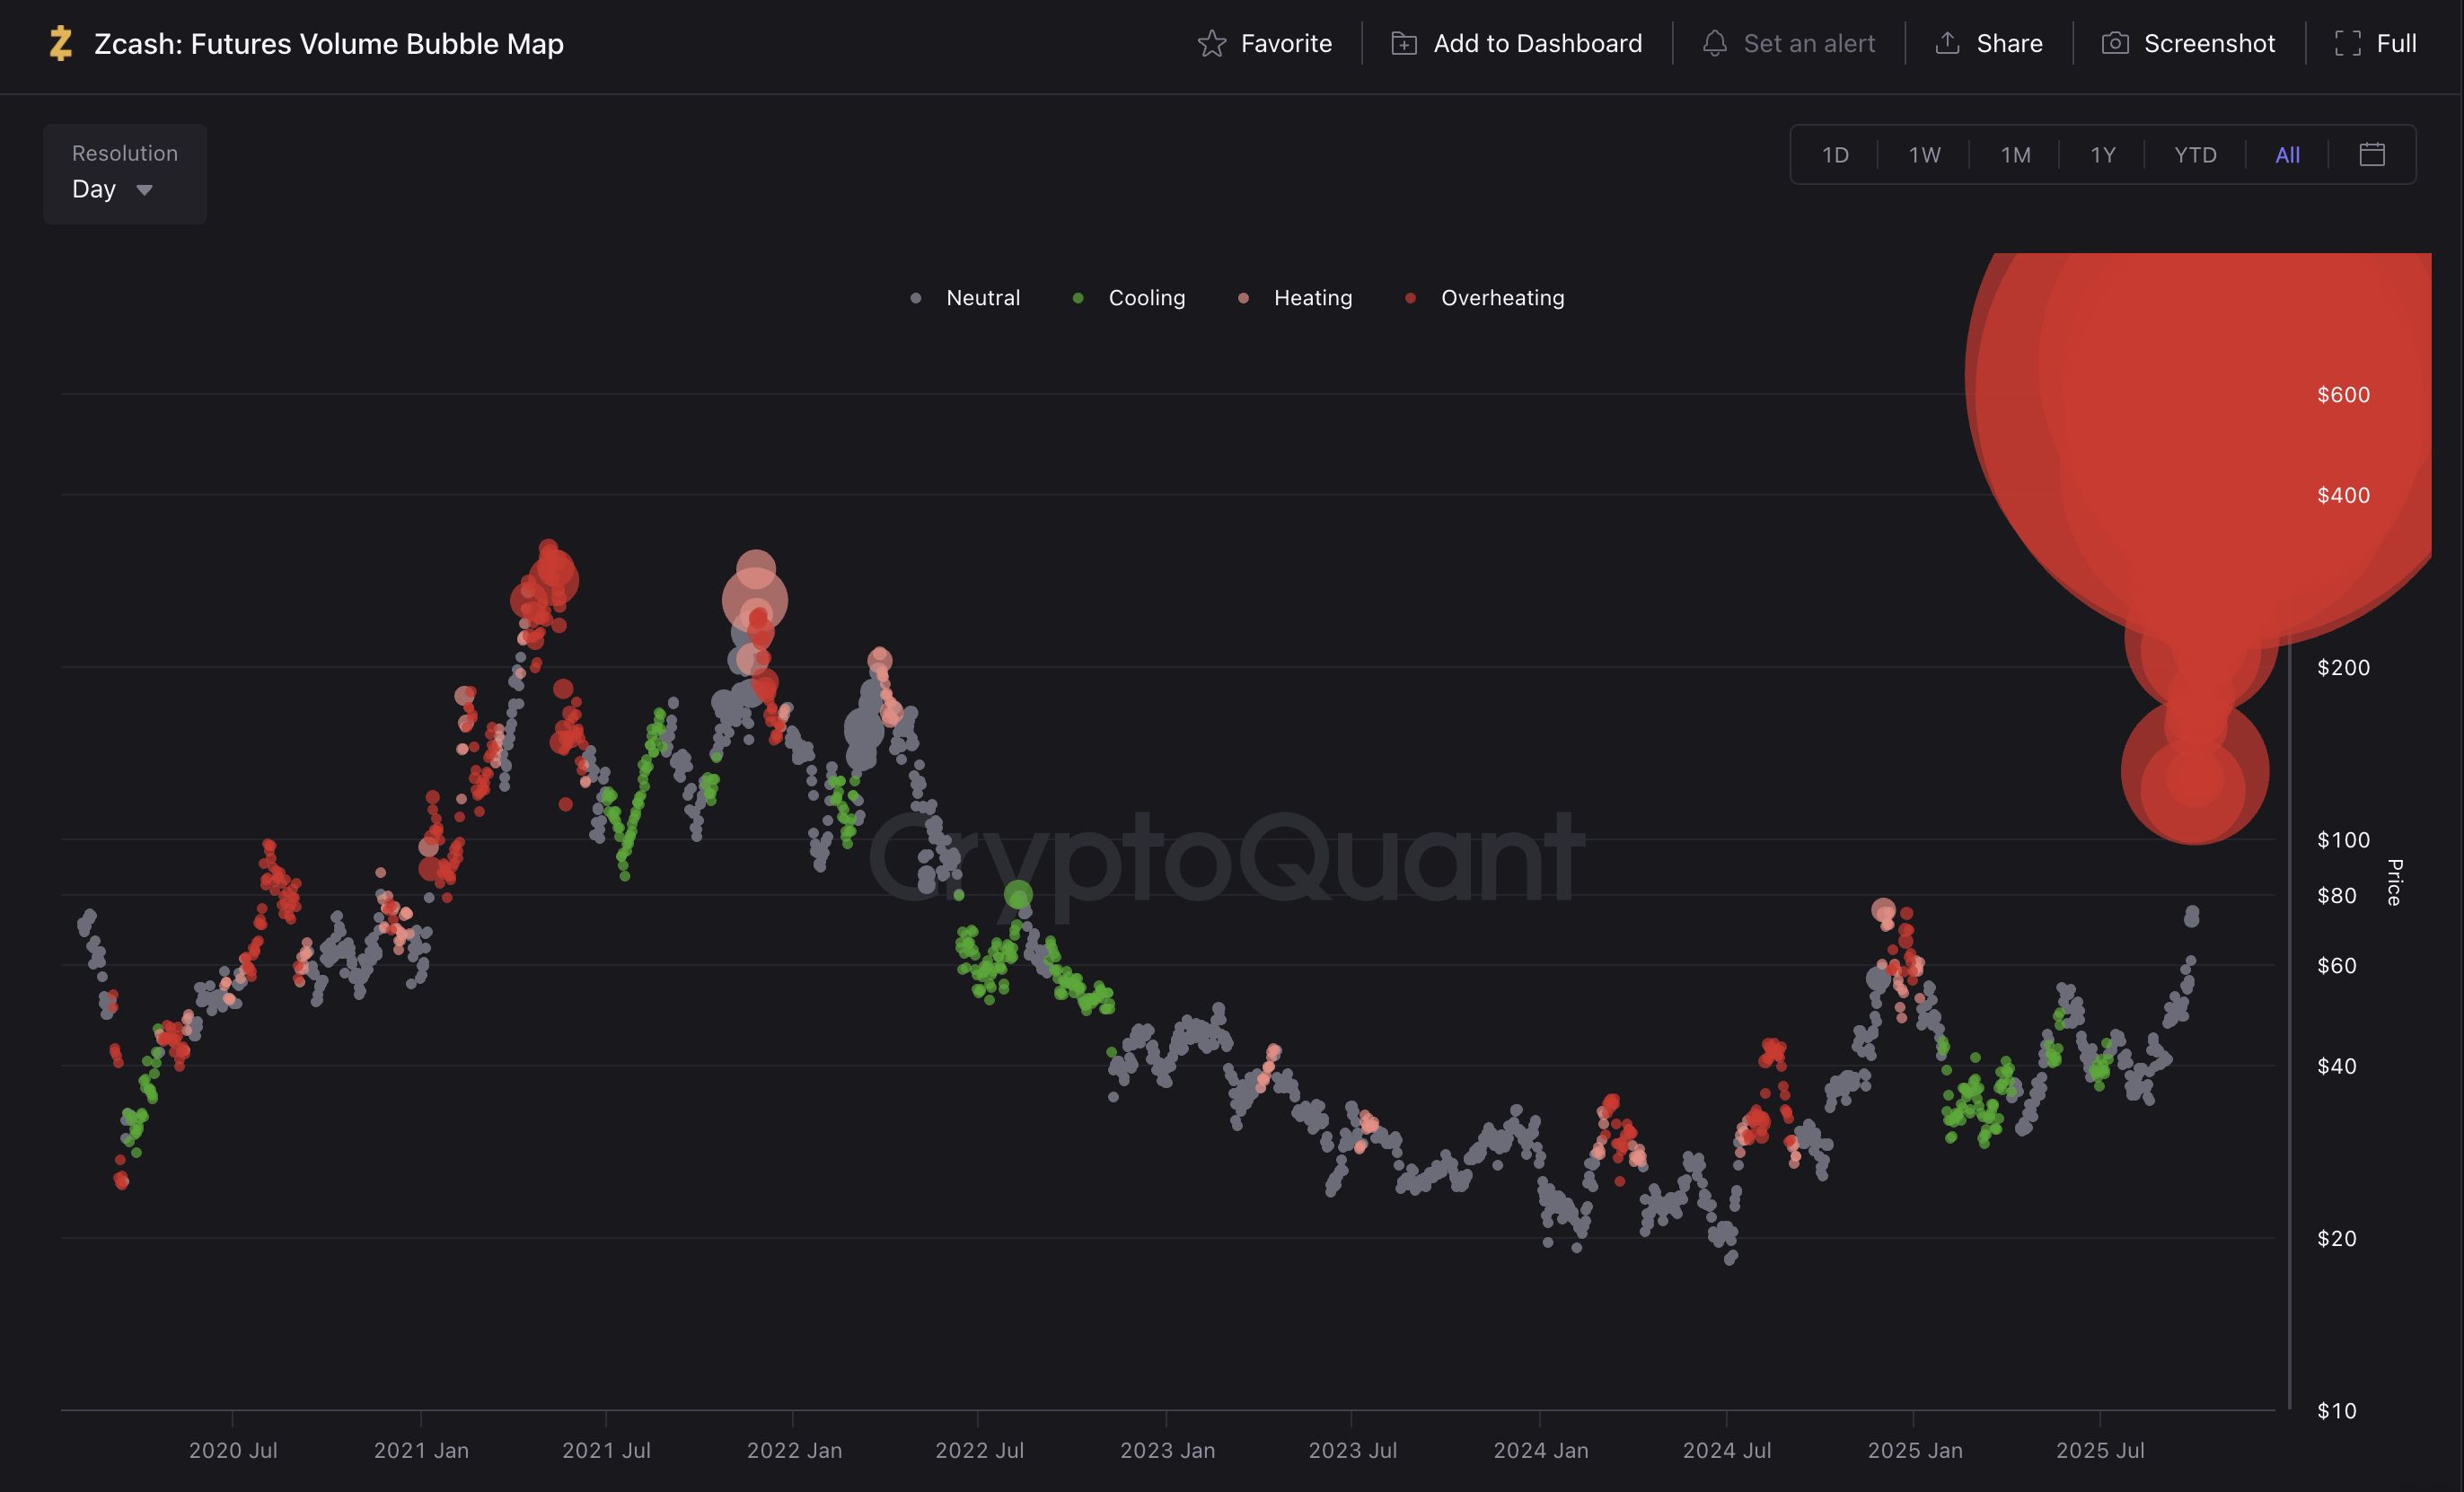Switch to the 1Y time range tab
The width and height of the screenshot is (2464, 1492).
(2103, 154)
